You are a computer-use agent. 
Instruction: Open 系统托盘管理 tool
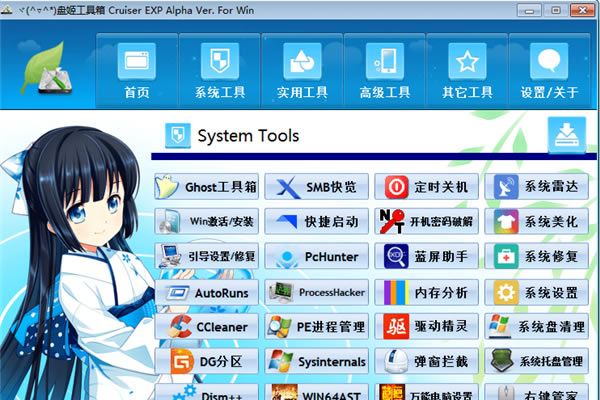[536, 361]
